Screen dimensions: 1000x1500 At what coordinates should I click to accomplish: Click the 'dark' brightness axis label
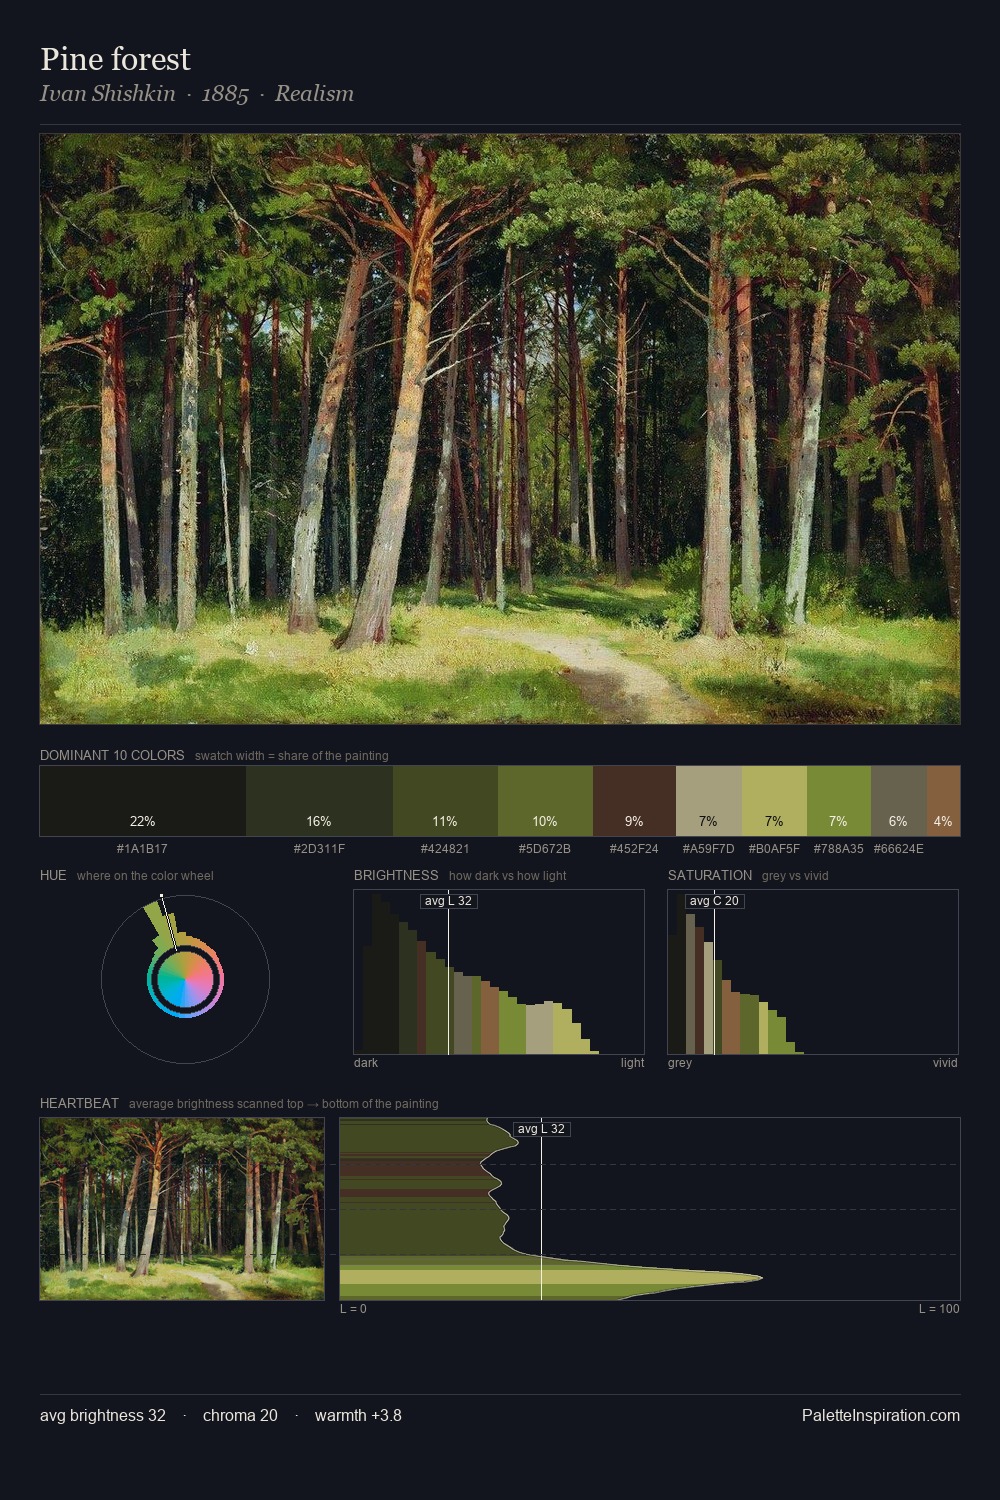click(366, 1062)
